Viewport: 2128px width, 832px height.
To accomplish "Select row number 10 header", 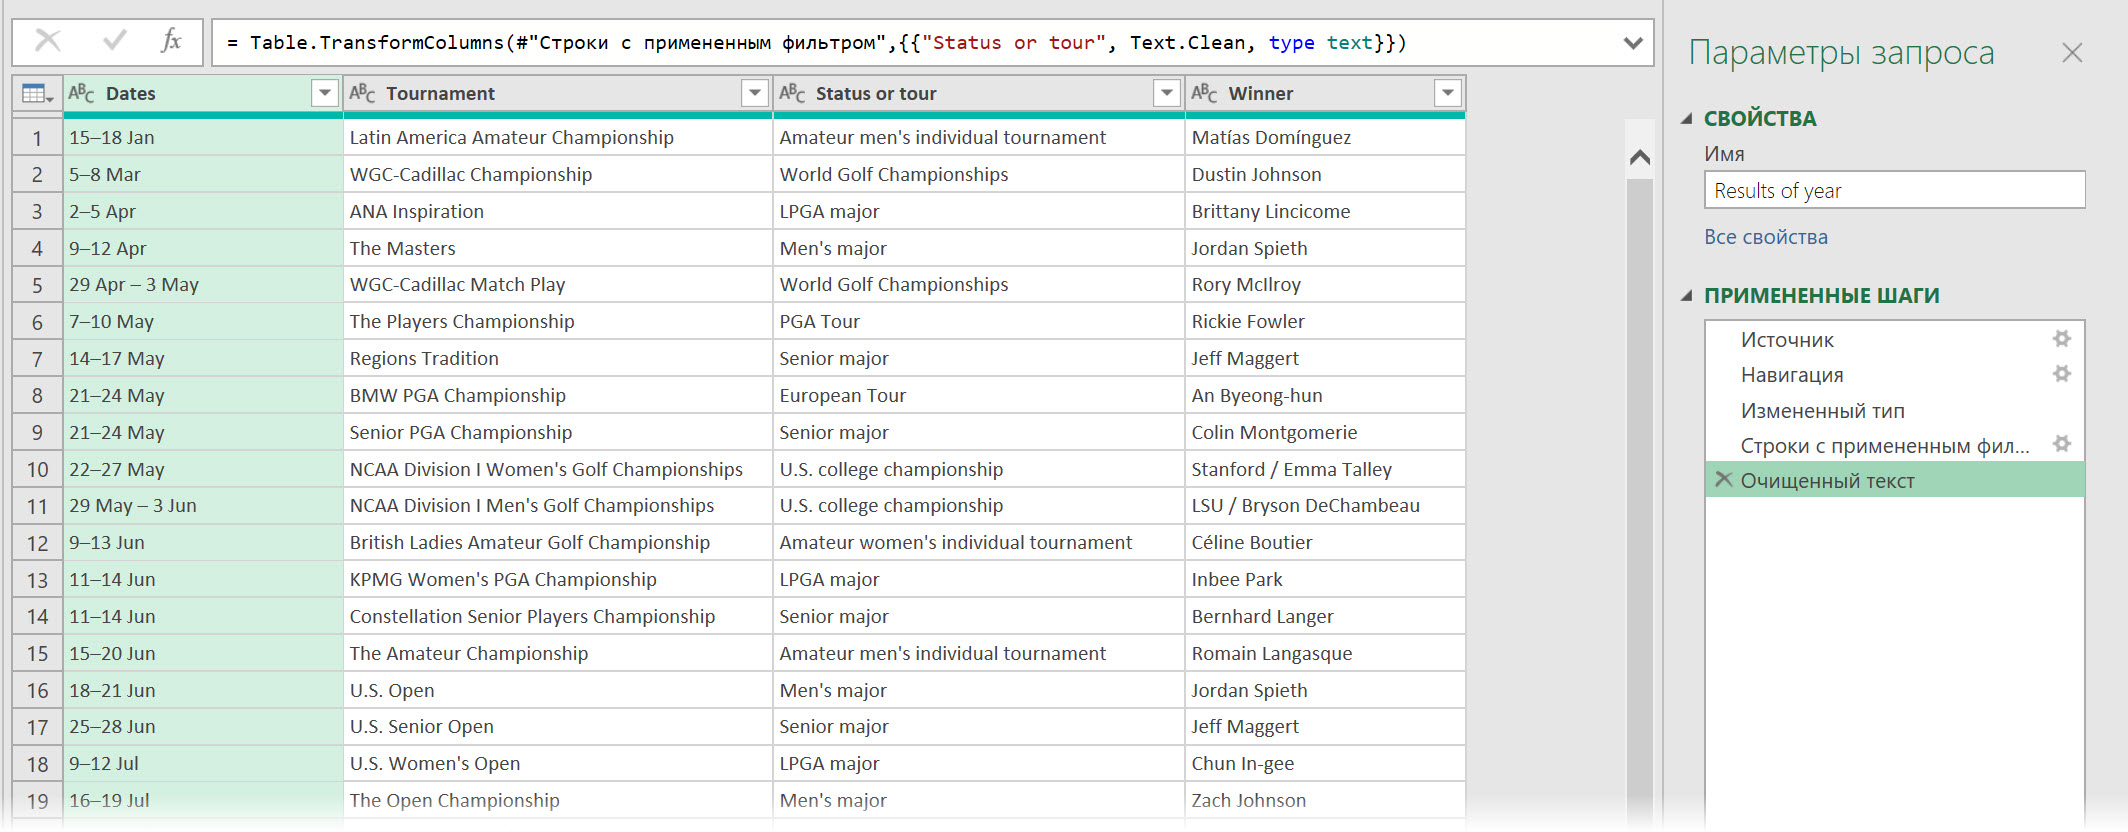I will click(37, 469).
